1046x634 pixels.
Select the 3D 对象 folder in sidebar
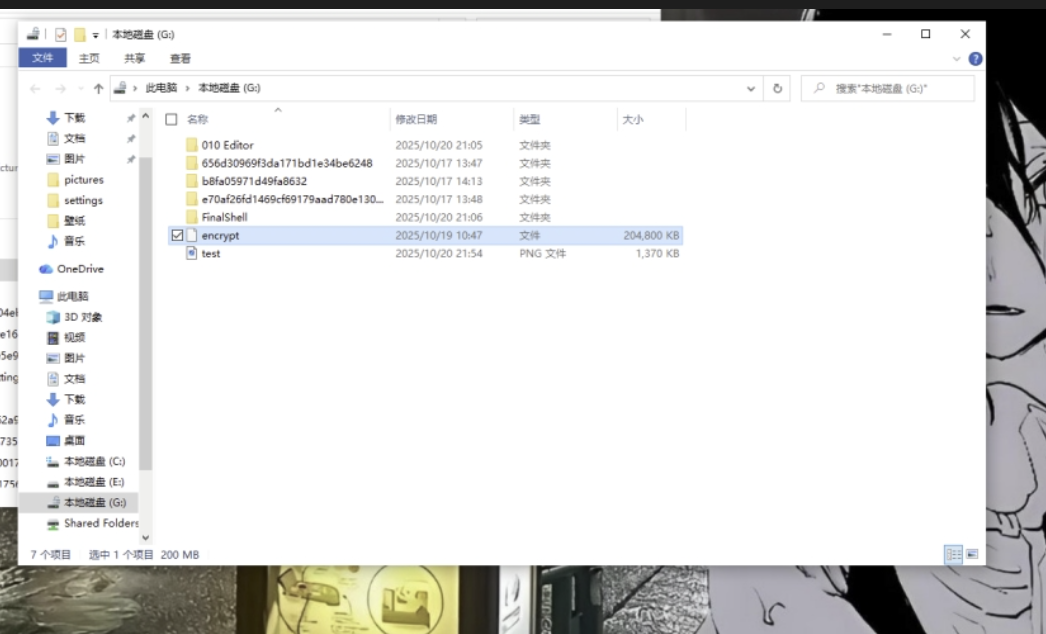tap(82, 317)
